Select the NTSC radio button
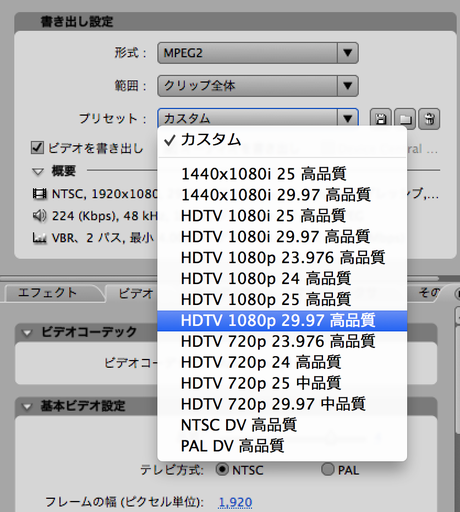The height and width of the screenshot is (512, 460). tap(222, 469)
